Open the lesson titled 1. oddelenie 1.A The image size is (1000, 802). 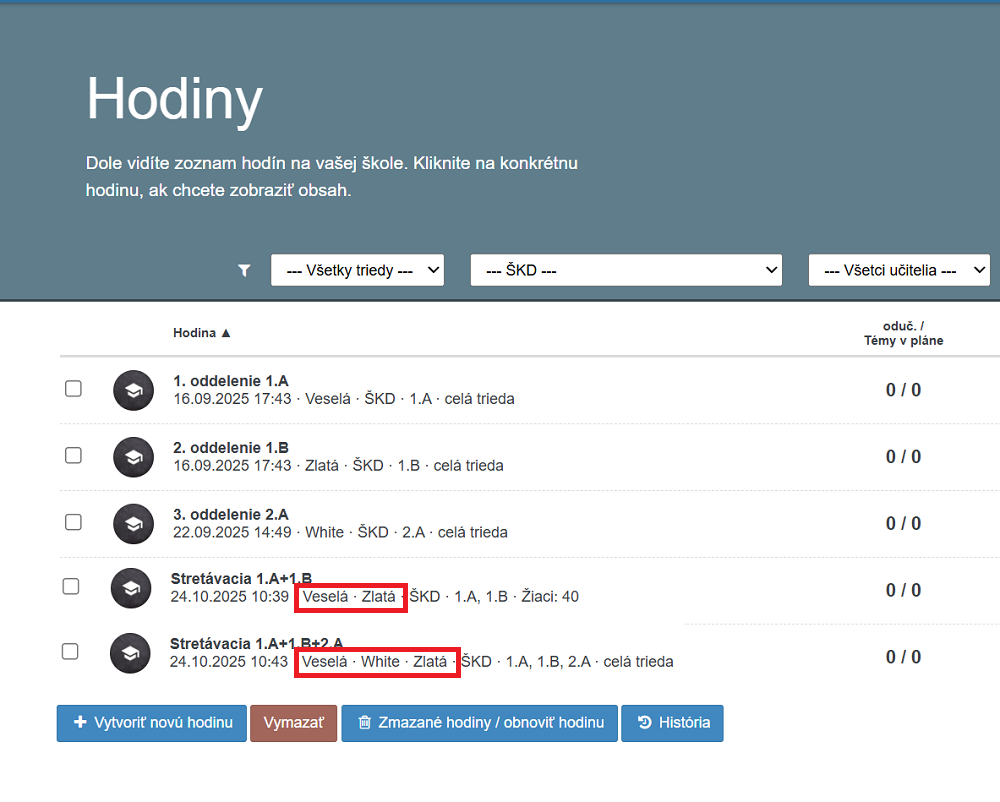pos(230,381)
